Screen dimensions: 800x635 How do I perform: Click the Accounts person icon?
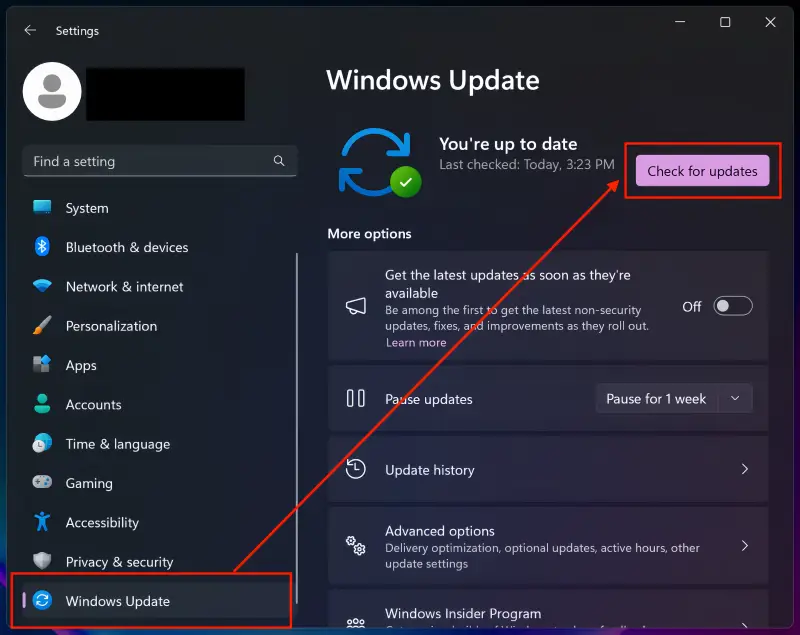(x=42, y=404)
